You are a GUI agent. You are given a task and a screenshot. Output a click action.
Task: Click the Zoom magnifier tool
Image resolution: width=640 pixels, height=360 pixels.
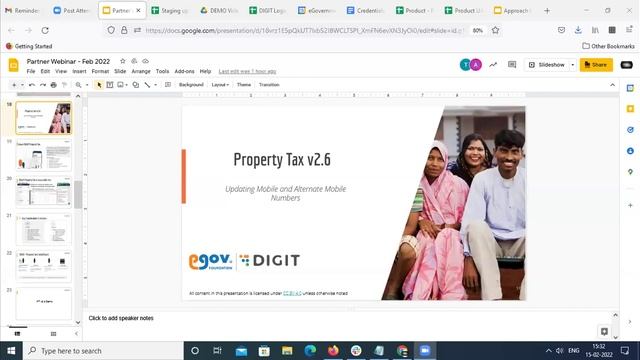click(x=78, y=85)
